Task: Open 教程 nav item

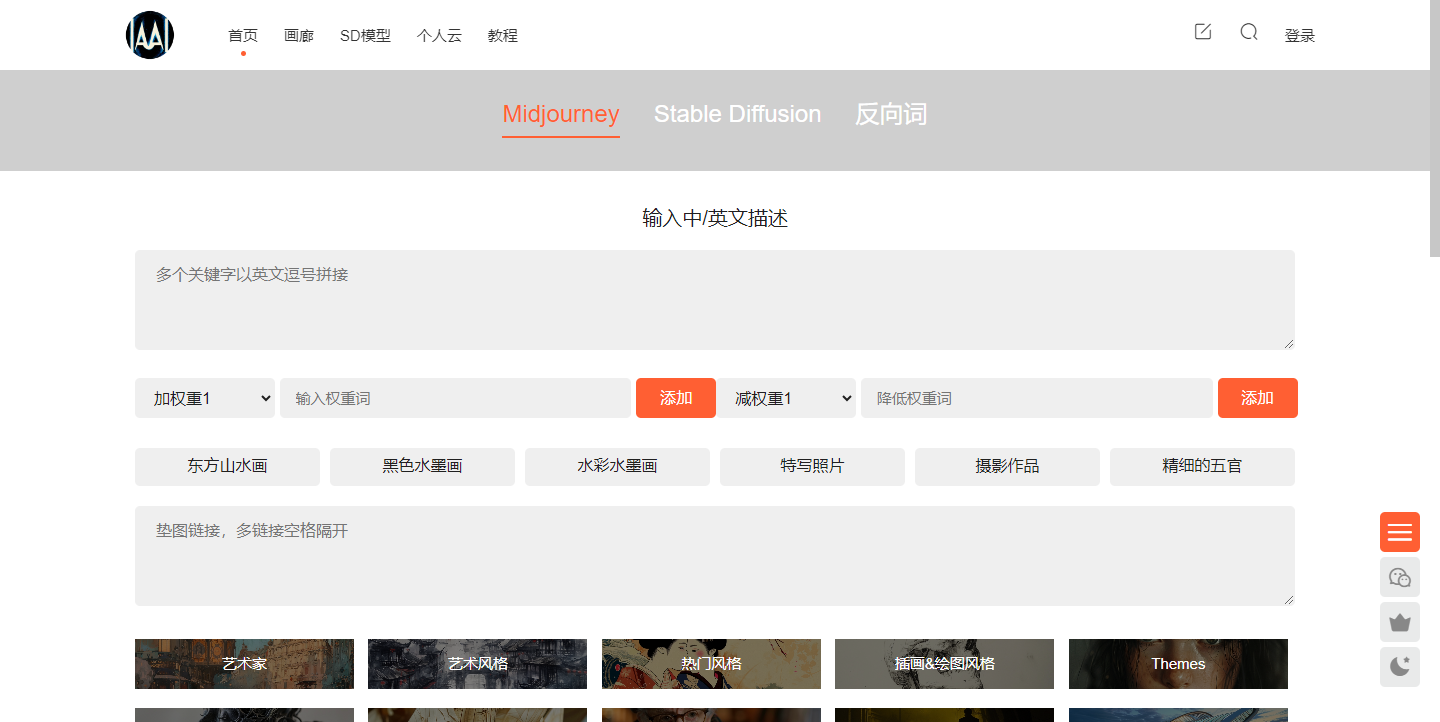Action: click(503, 36)
